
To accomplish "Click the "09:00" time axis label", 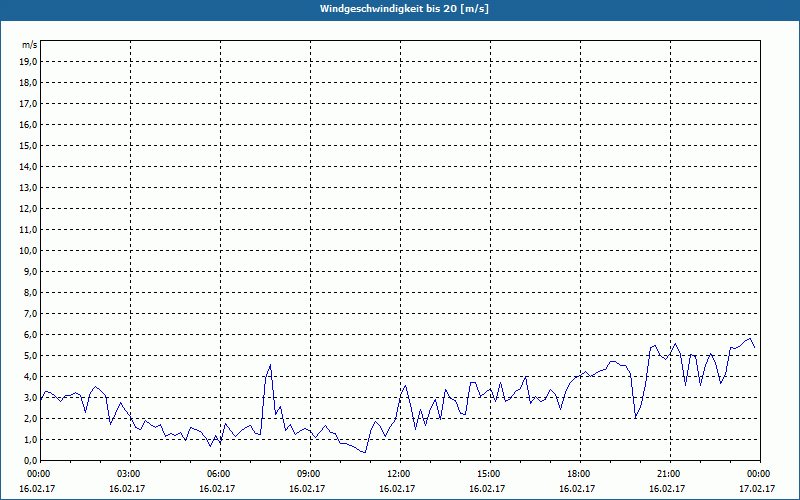I will tap(310, 474).
